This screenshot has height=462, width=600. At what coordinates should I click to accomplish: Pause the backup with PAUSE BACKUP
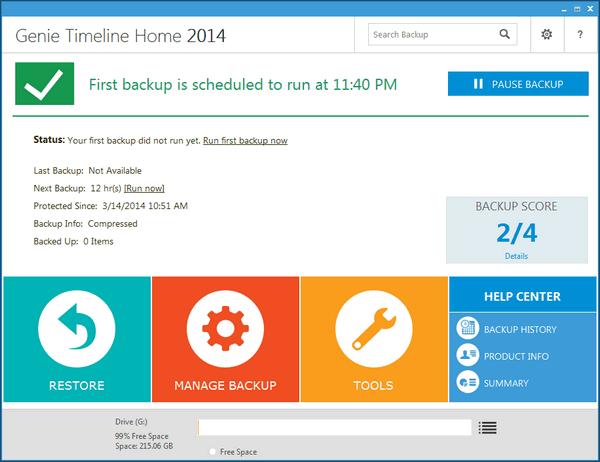[518, 84]
